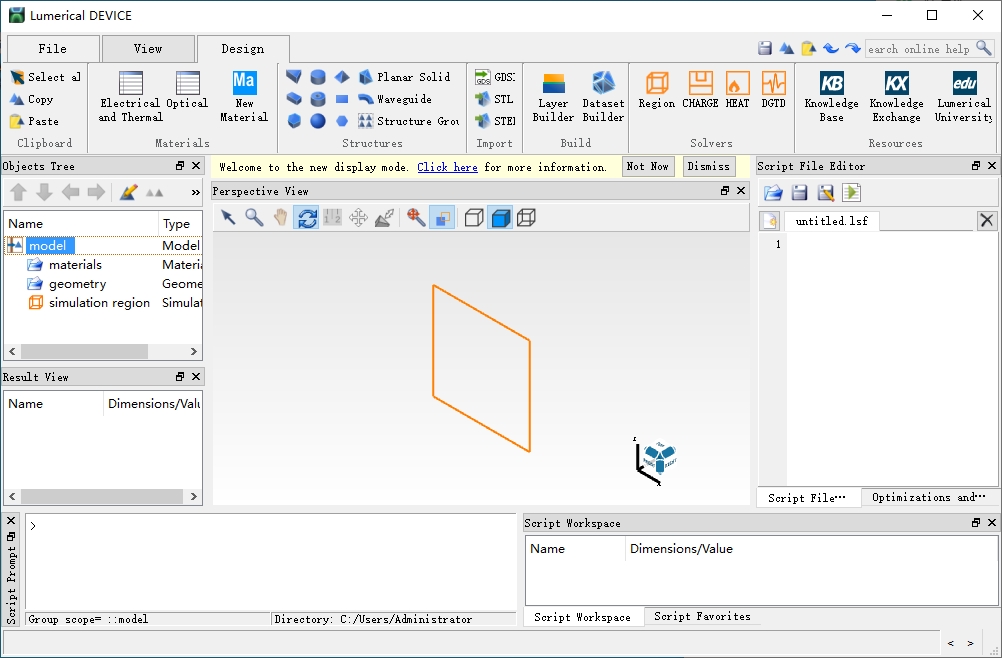Click the Electrical and Thermal materials icon
1002x658 pixels.
[130, 96]
